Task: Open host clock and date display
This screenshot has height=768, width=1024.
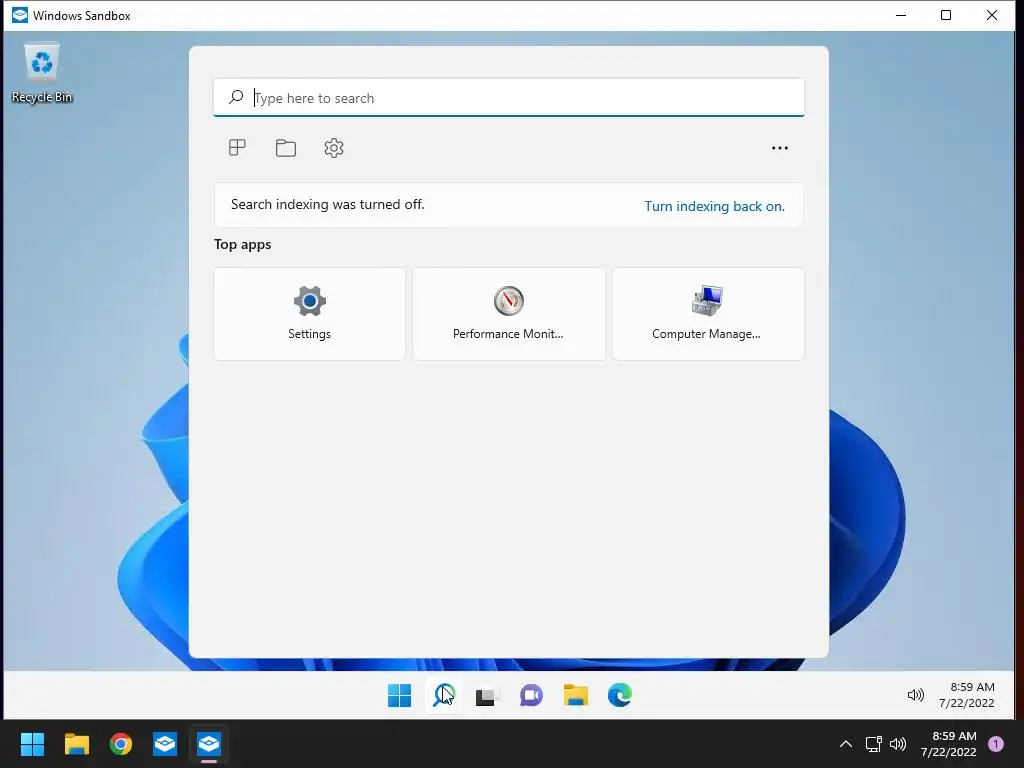Action: (x=948, y=744)
